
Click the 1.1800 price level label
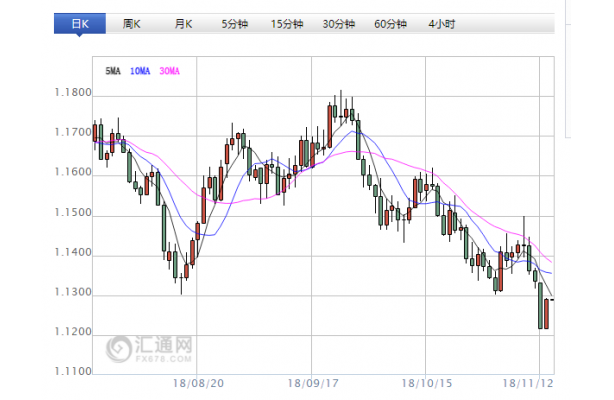[x=72, y=93]
